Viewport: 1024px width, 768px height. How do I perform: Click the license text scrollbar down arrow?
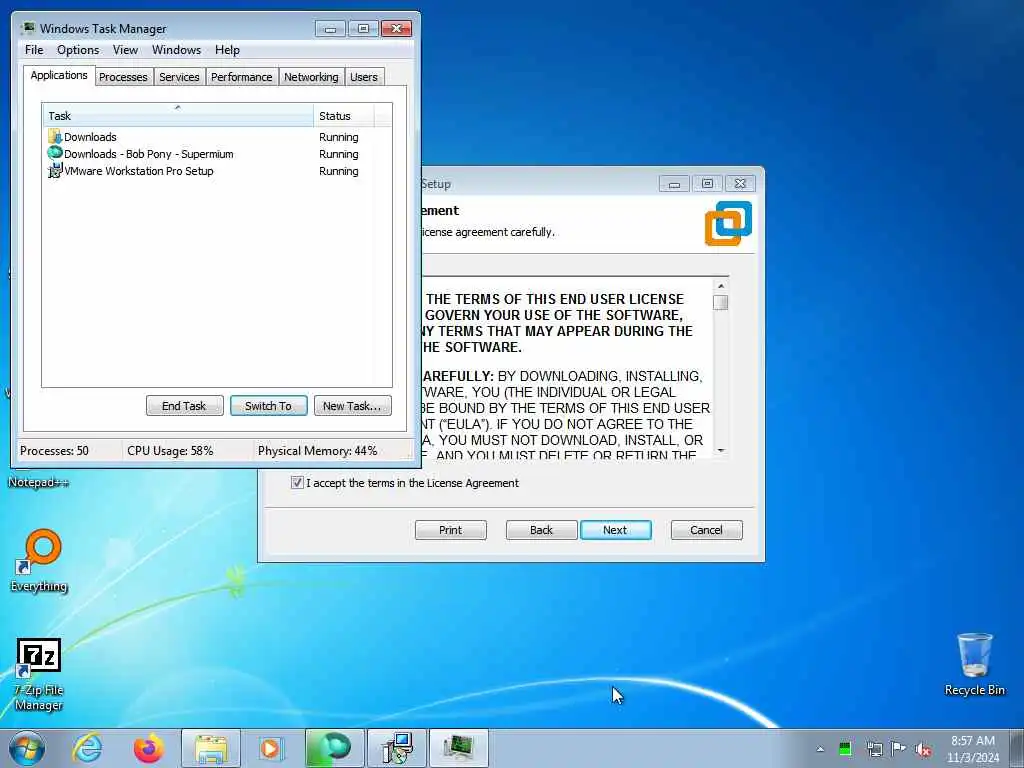(x=721, y=450)
